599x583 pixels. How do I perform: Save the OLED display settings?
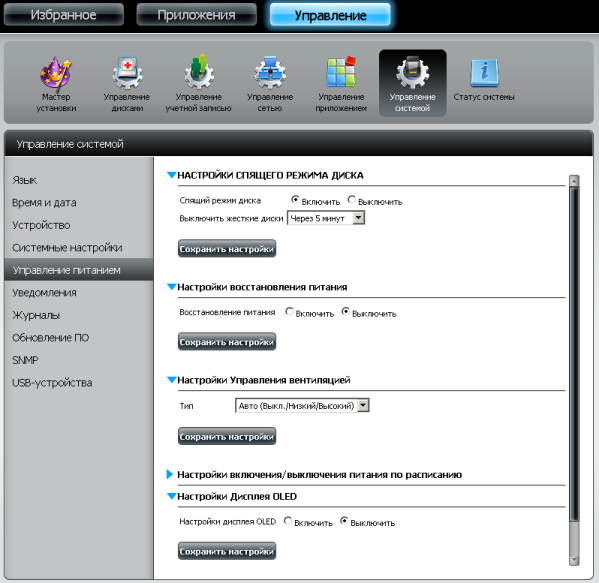click(x=227, y=551)
